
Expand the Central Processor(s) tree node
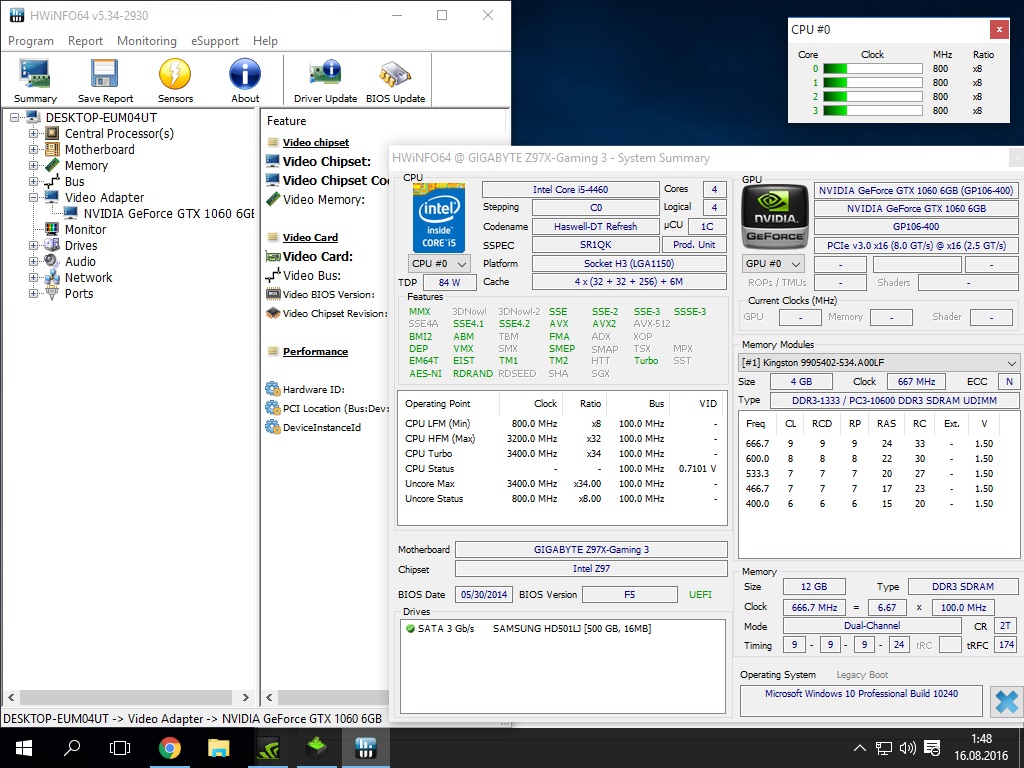[35, 133]
